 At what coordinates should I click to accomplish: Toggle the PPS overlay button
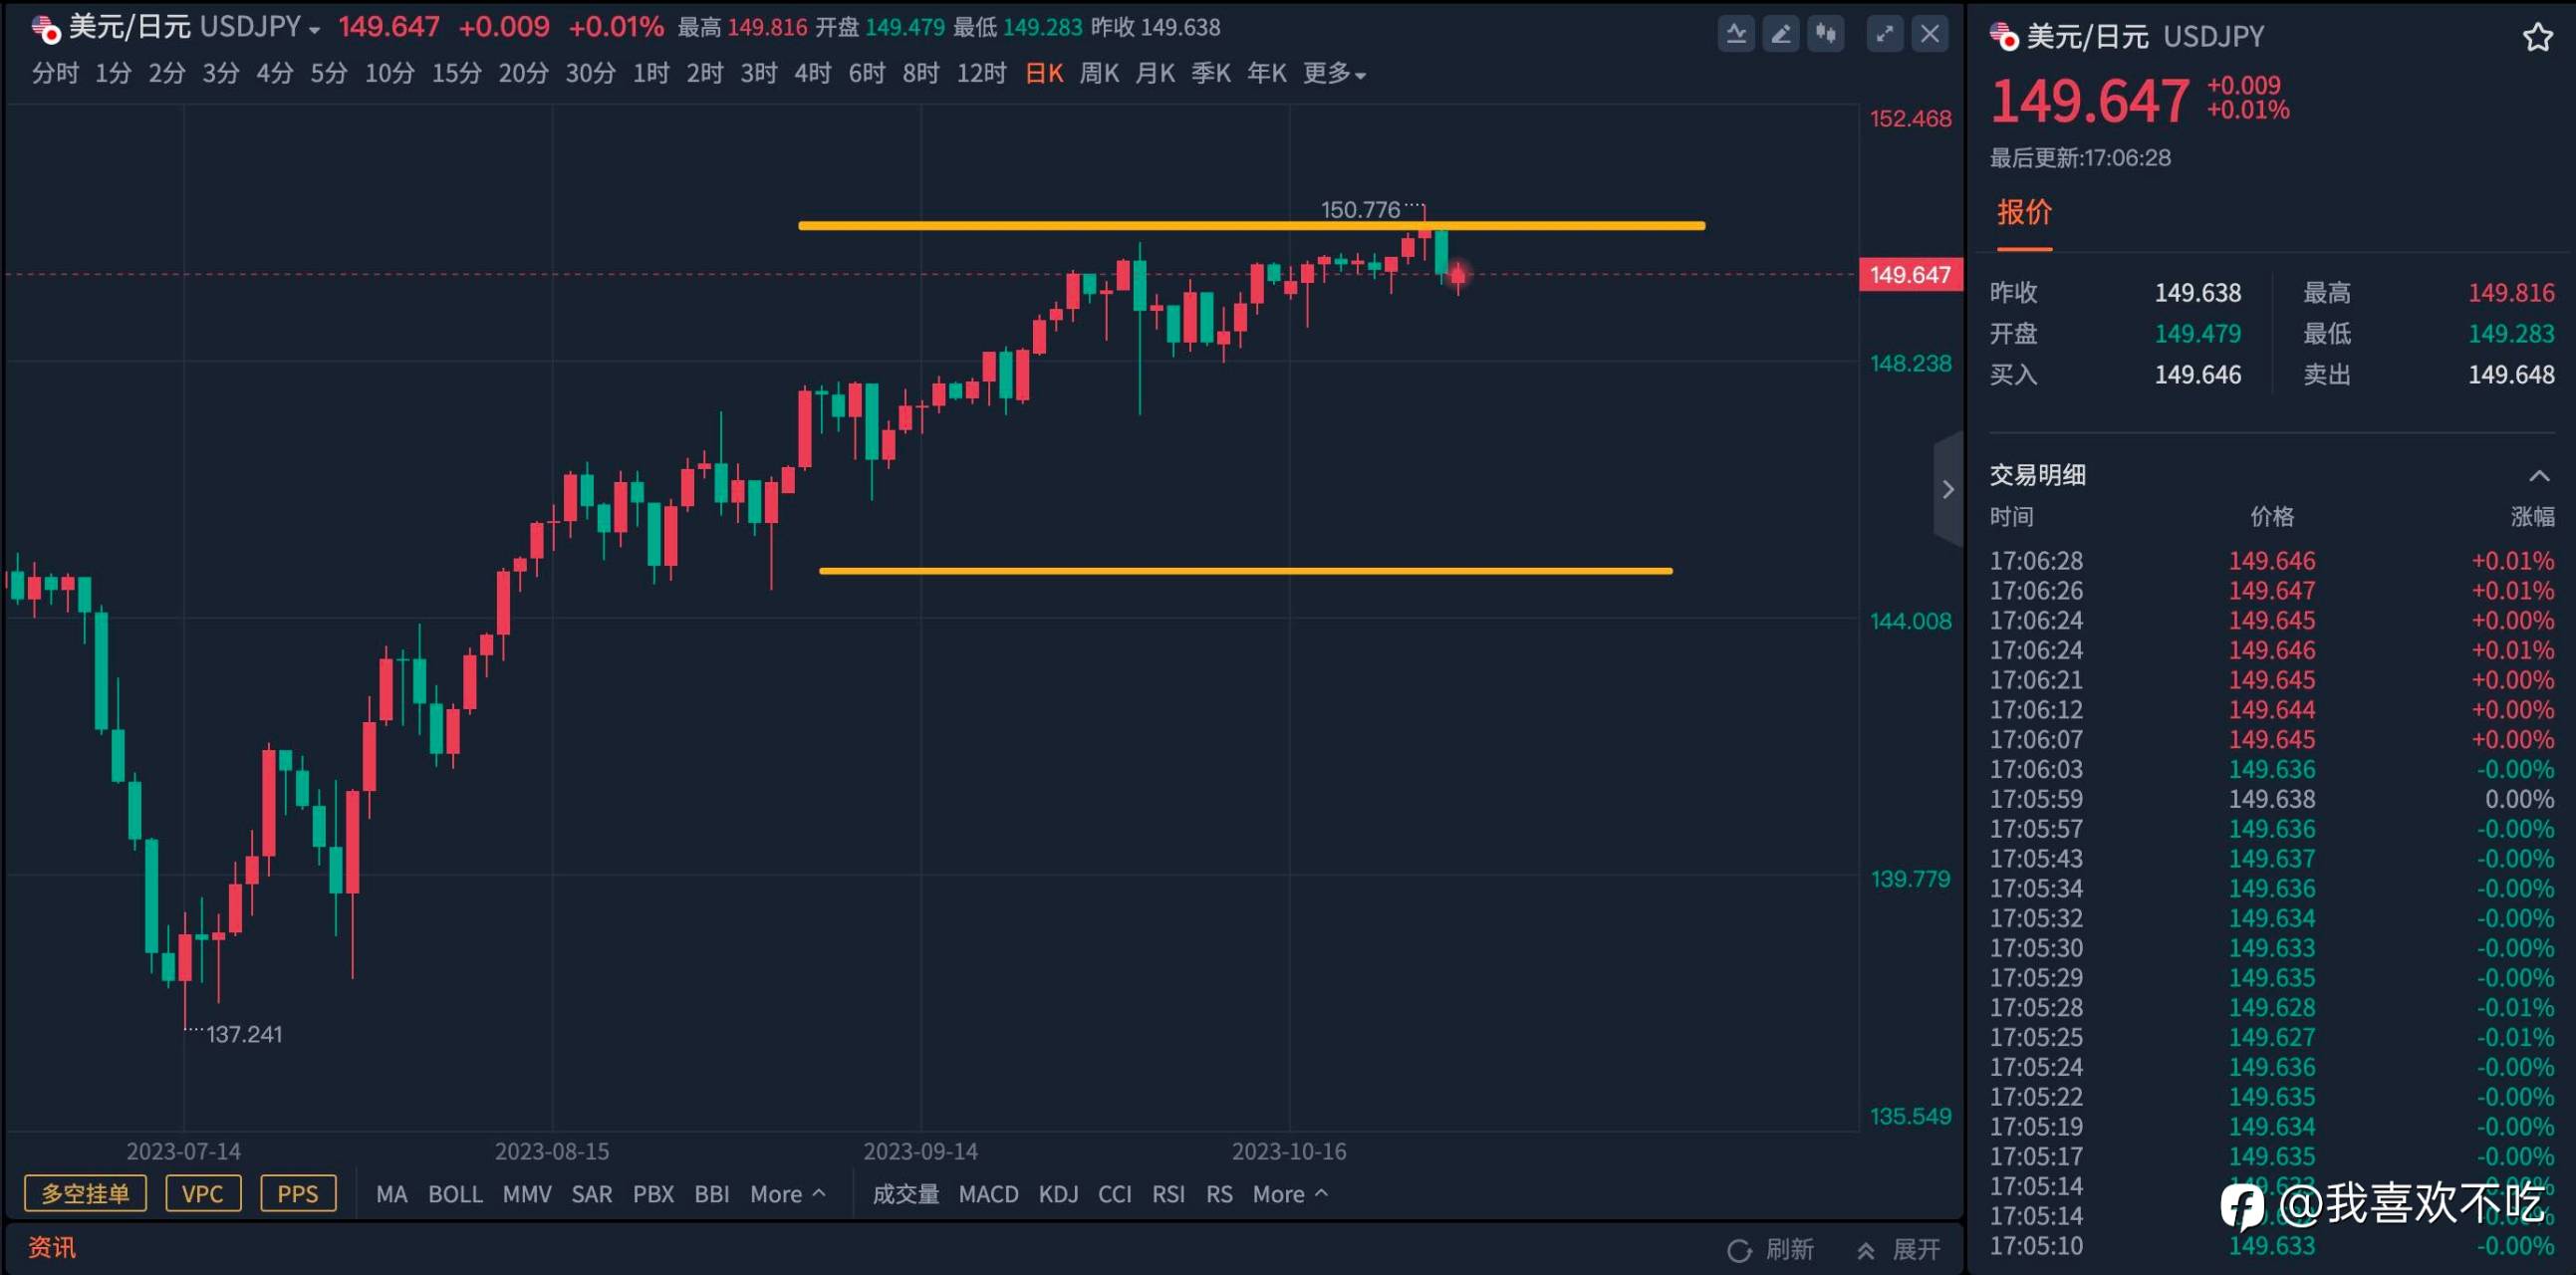pyautogui.click(x=297, y=1194)
